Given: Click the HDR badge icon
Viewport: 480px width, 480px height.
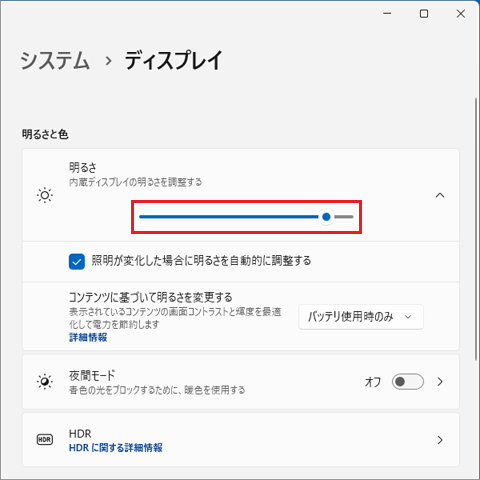Looking at the screenshot, I should 45,440.
